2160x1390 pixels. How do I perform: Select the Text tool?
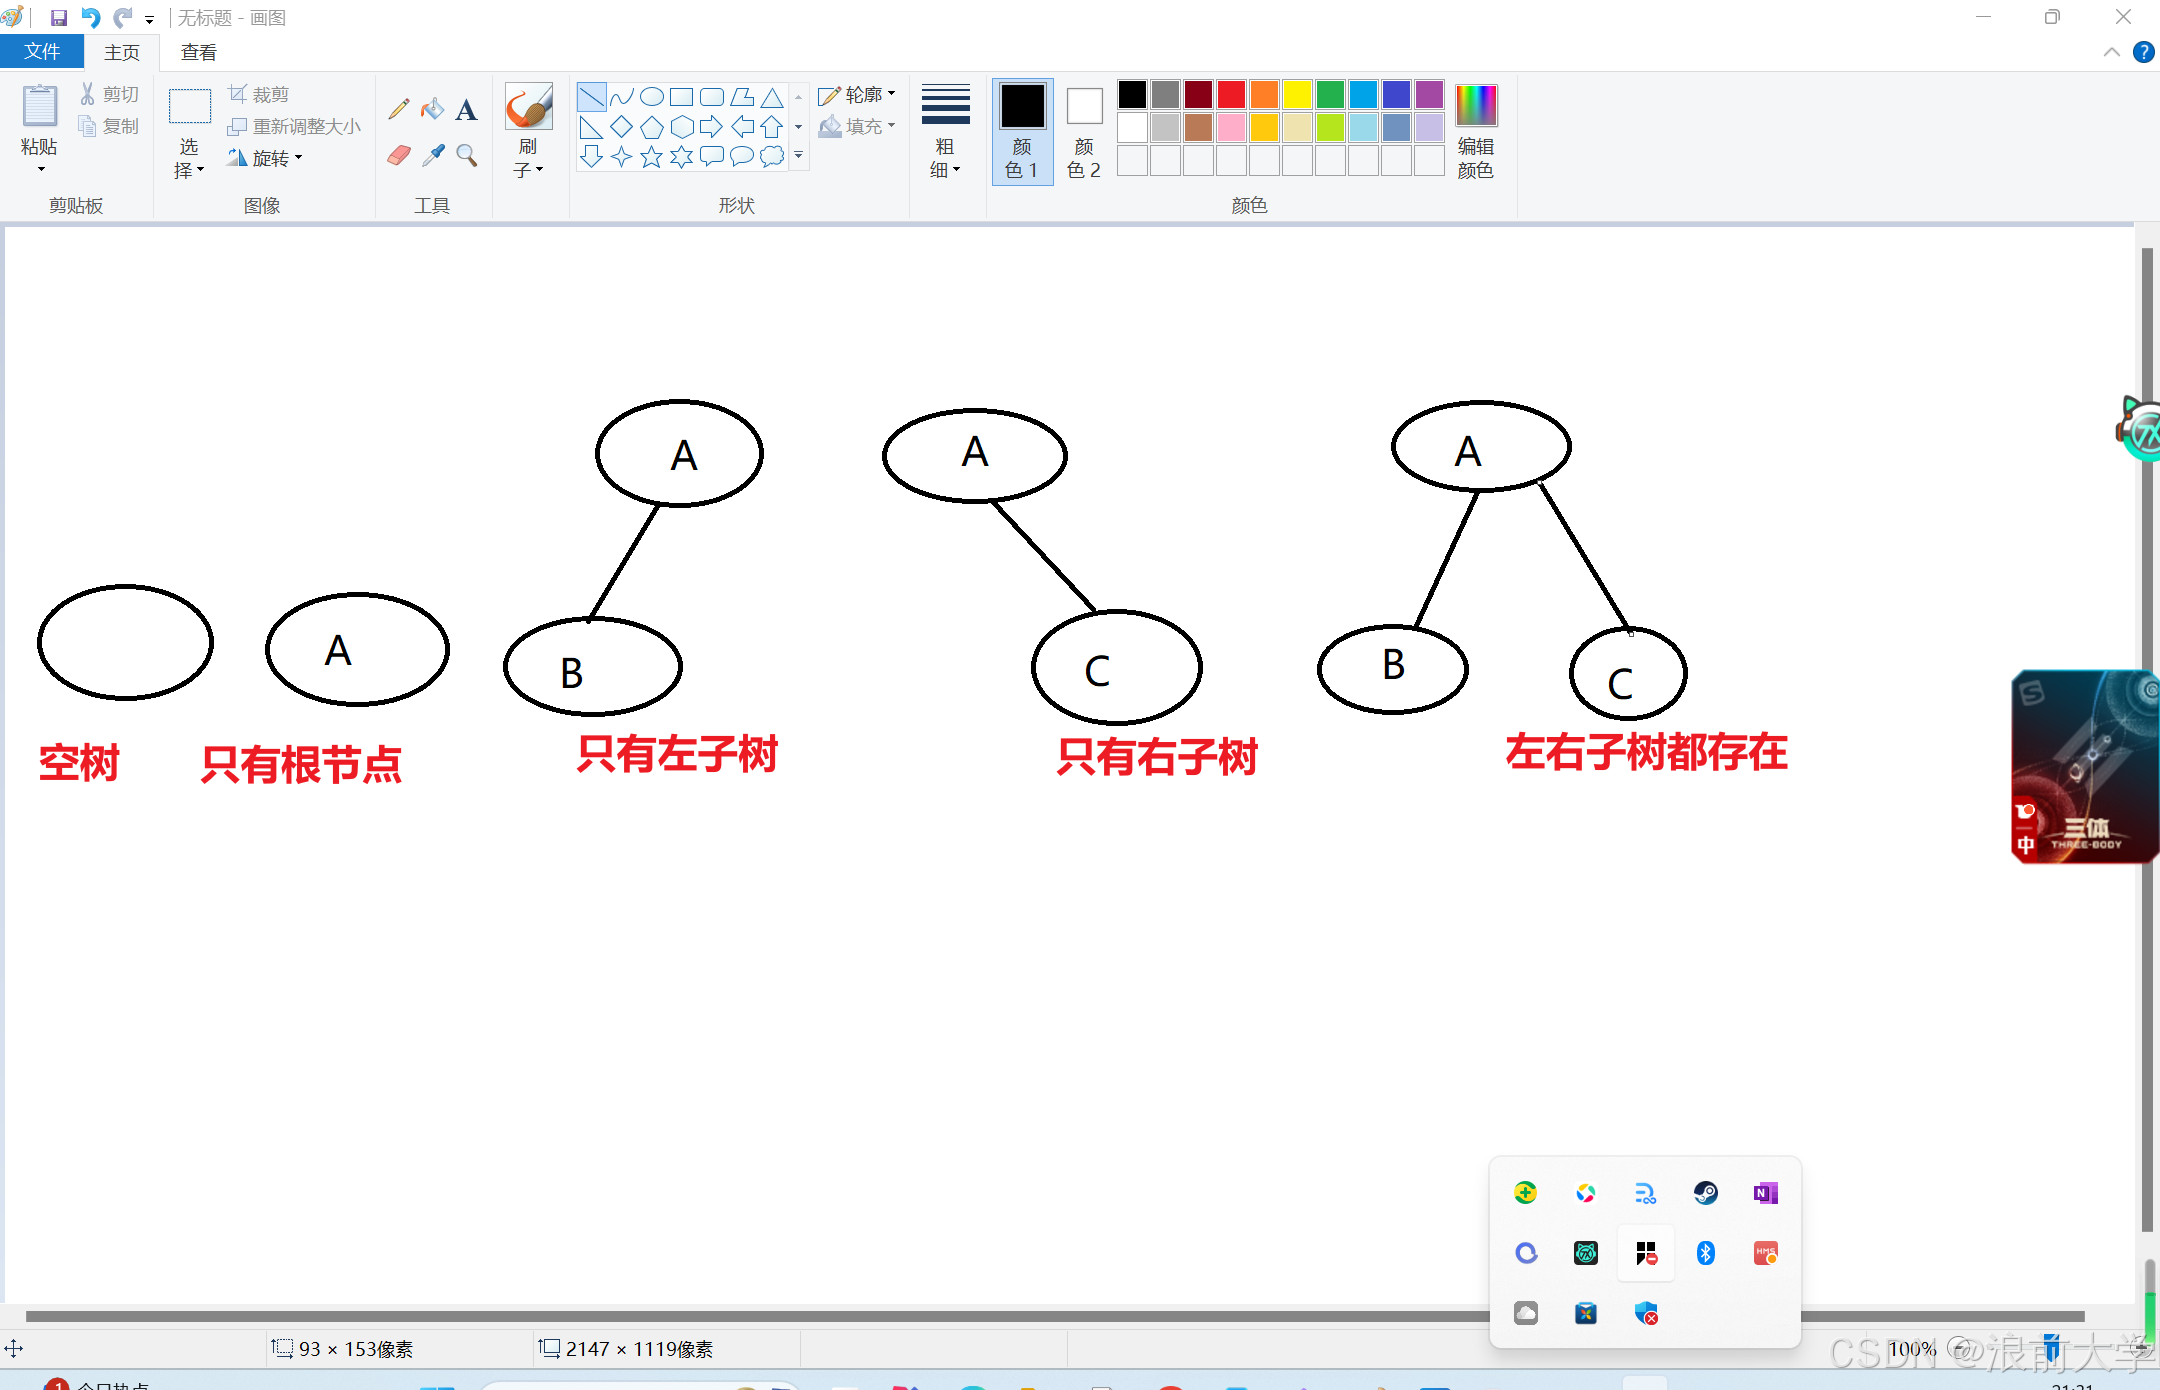(x=466, y=108)
